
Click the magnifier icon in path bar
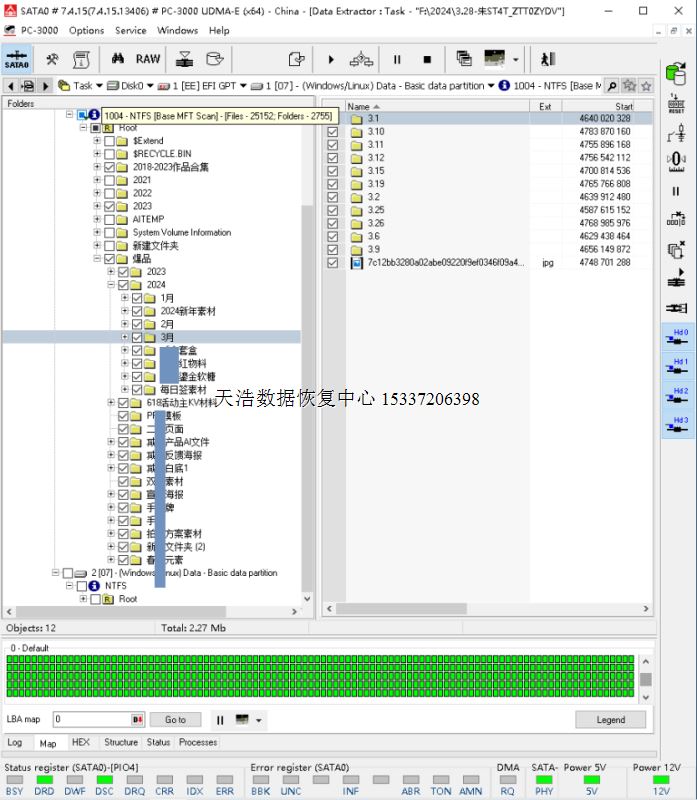612,86
